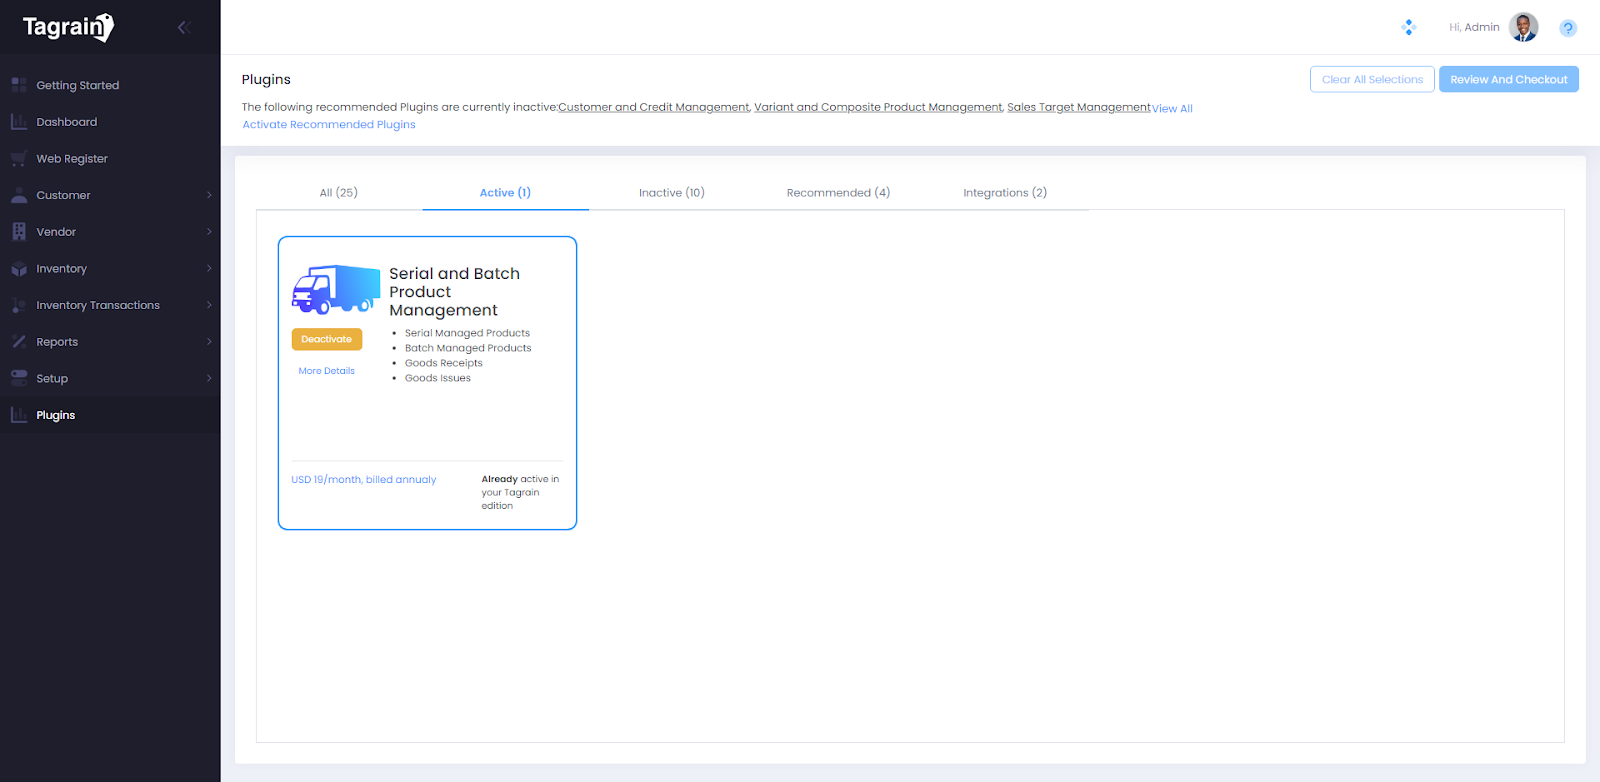The height and width of the screenshot is (782, 1600).
Task: Click the blue diamond apps icon
Action: tap(1409, 27)
